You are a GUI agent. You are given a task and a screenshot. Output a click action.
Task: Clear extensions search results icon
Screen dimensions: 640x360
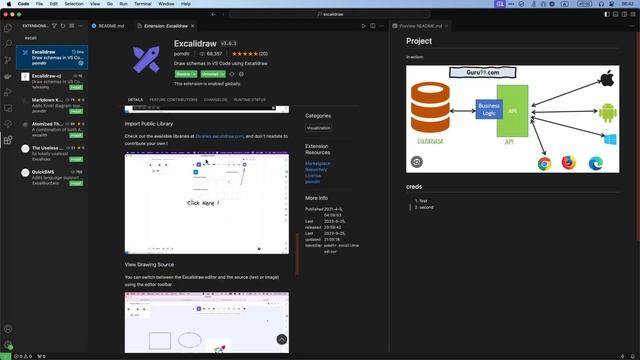click(72, 26)
